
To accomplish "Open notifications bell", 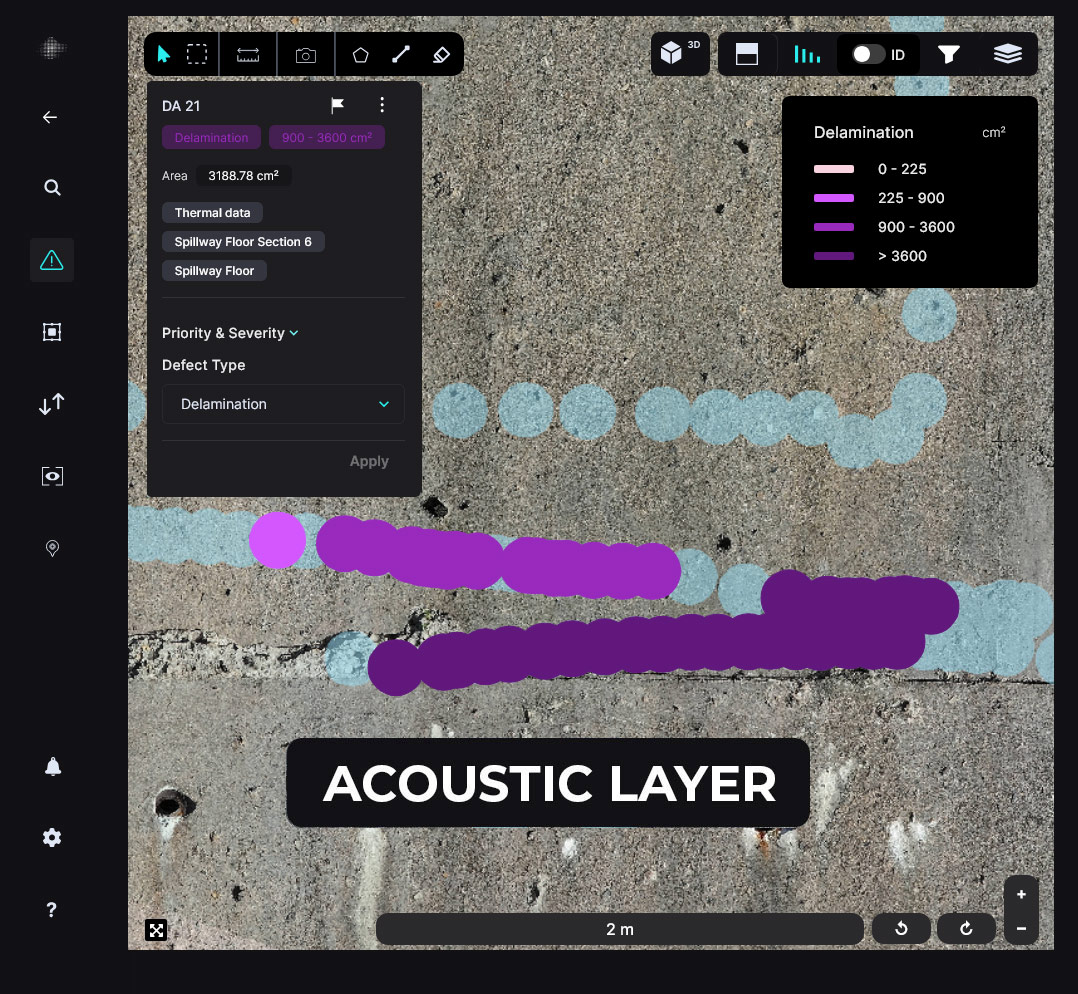I will (53, 766).
